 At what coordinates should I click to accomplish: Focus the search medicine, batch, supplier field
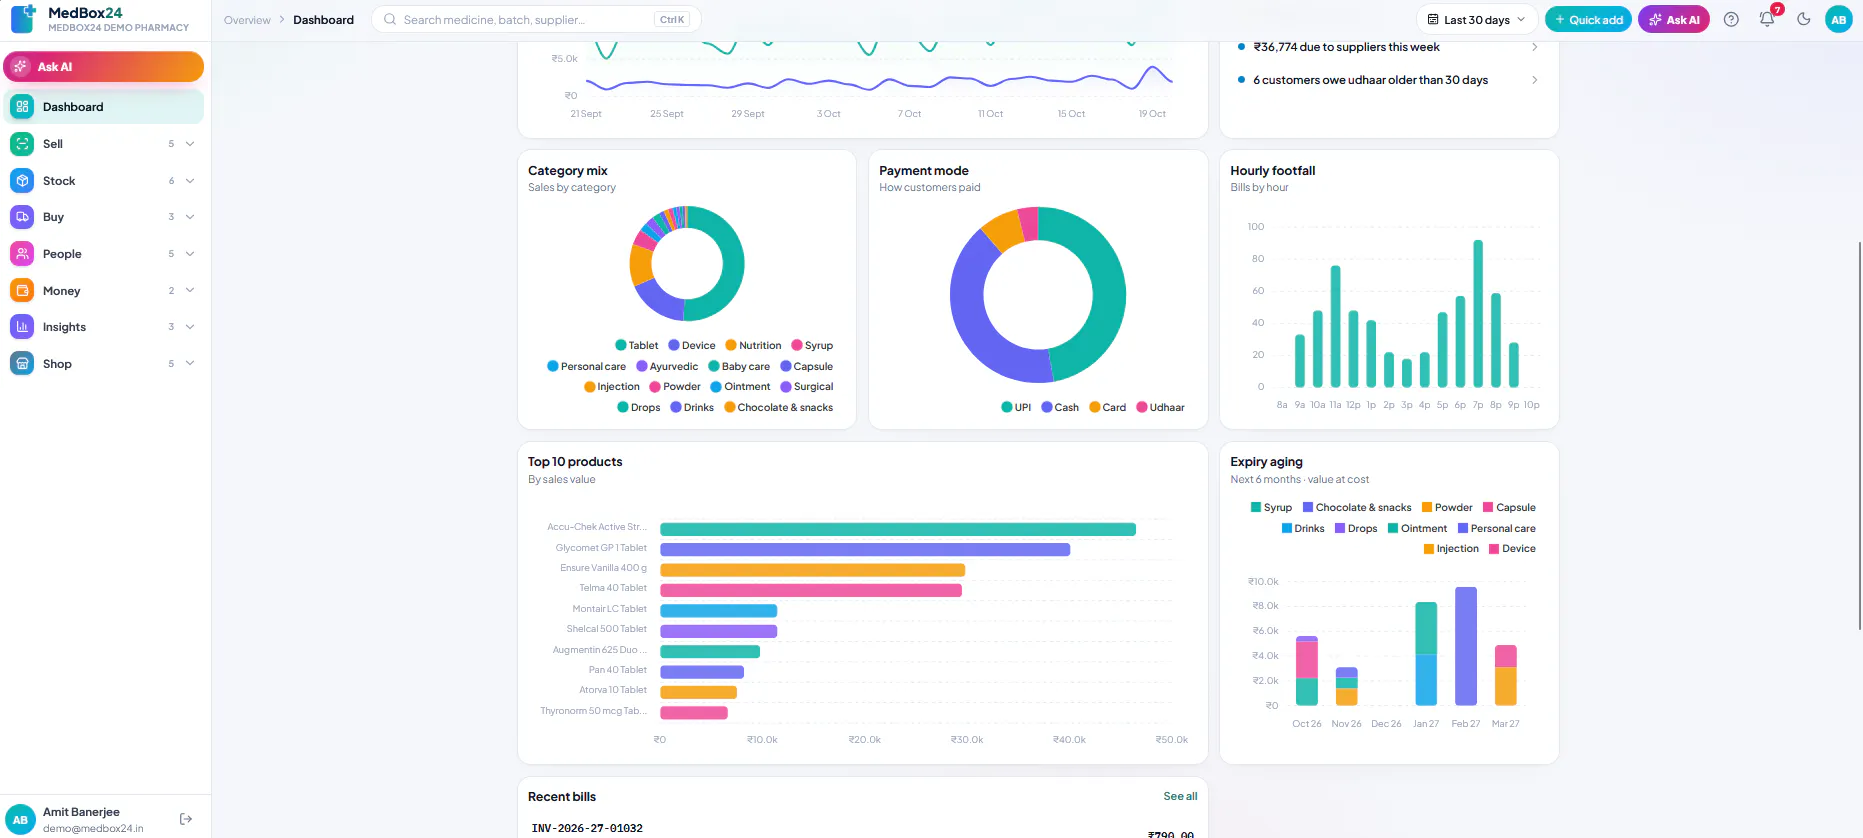tap(536, 19)
